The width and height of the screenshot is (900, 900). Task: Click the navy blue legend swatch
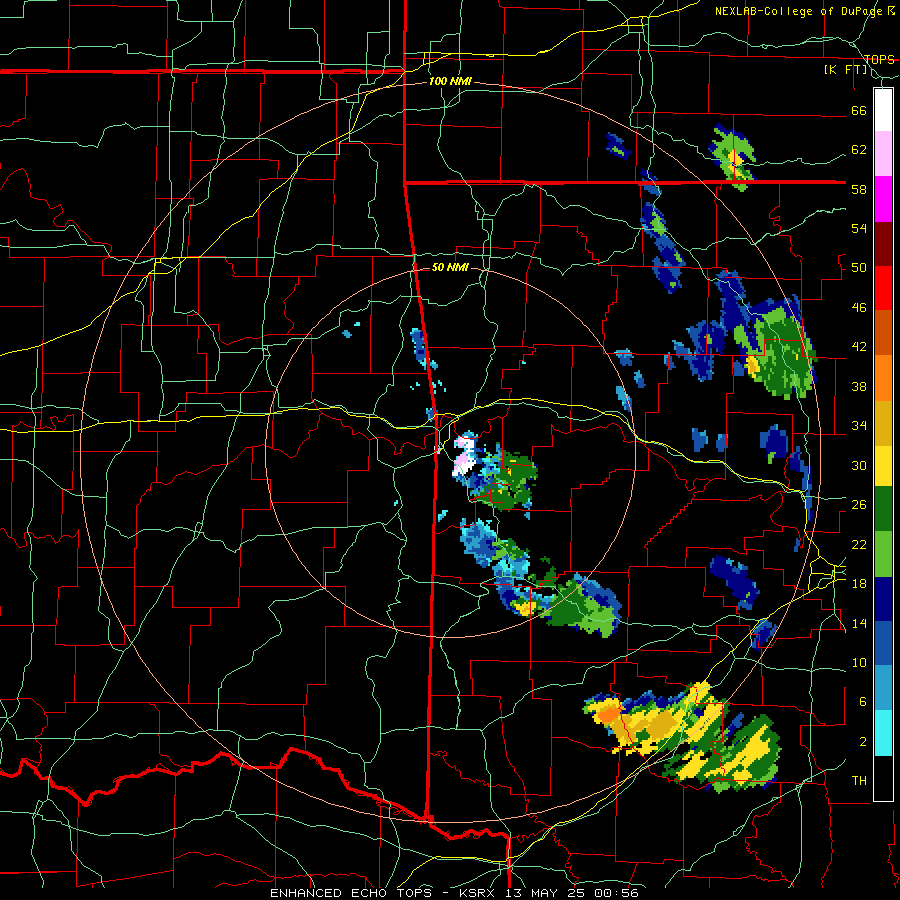tap(883, 599)
